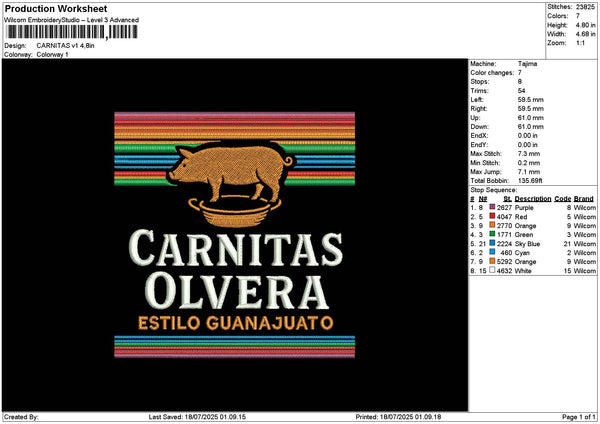Click the 'Brand' column header
This screenshot has width=600, height=424.
584,199
